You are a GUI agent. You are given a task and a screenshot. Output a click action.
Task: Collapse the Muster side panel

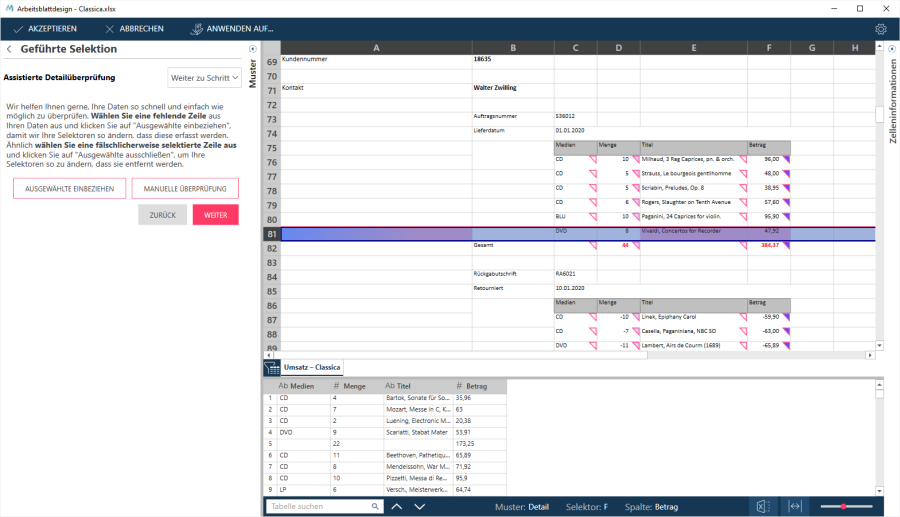(252, 49)
